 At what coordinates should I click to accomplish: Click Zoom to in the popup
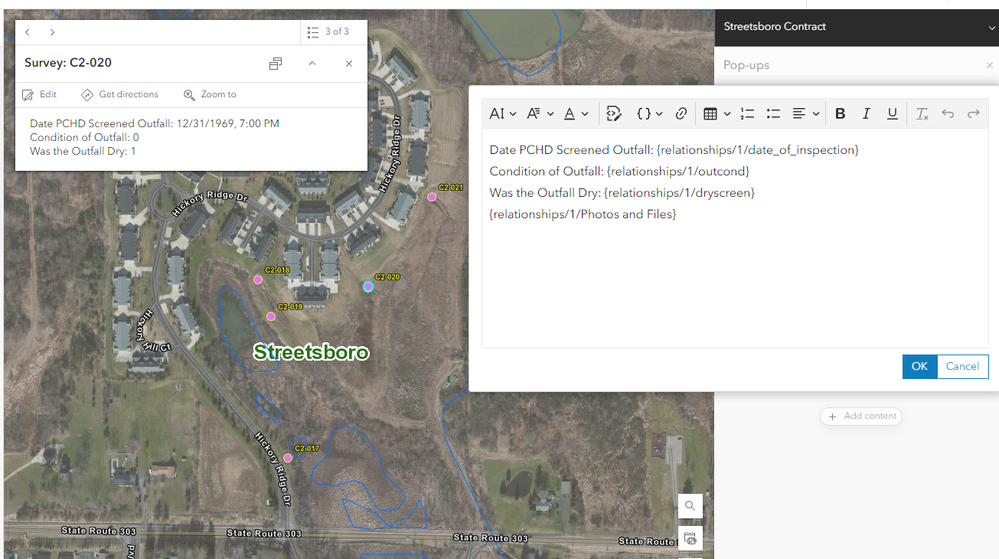point(210,94)
